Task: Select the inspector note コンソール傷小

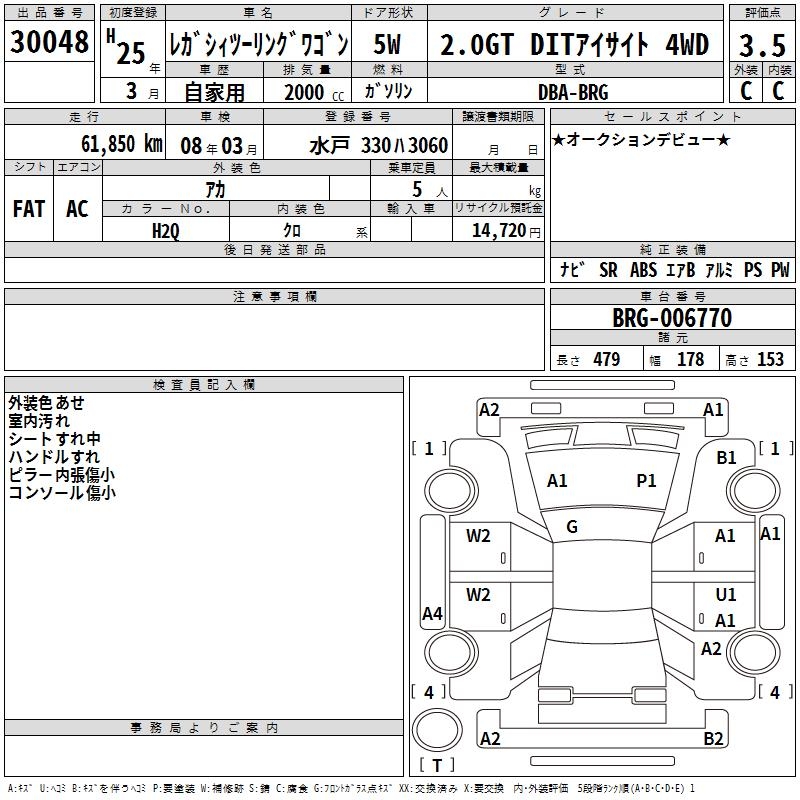Action: (62, 492)
